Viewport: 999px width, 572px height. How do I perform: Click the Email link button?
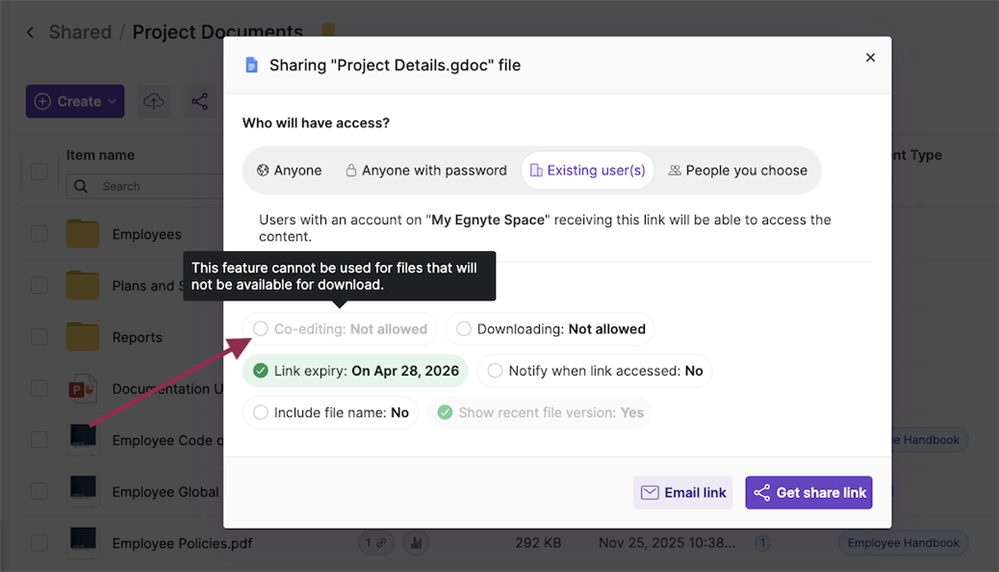click(x=683, y=492)
